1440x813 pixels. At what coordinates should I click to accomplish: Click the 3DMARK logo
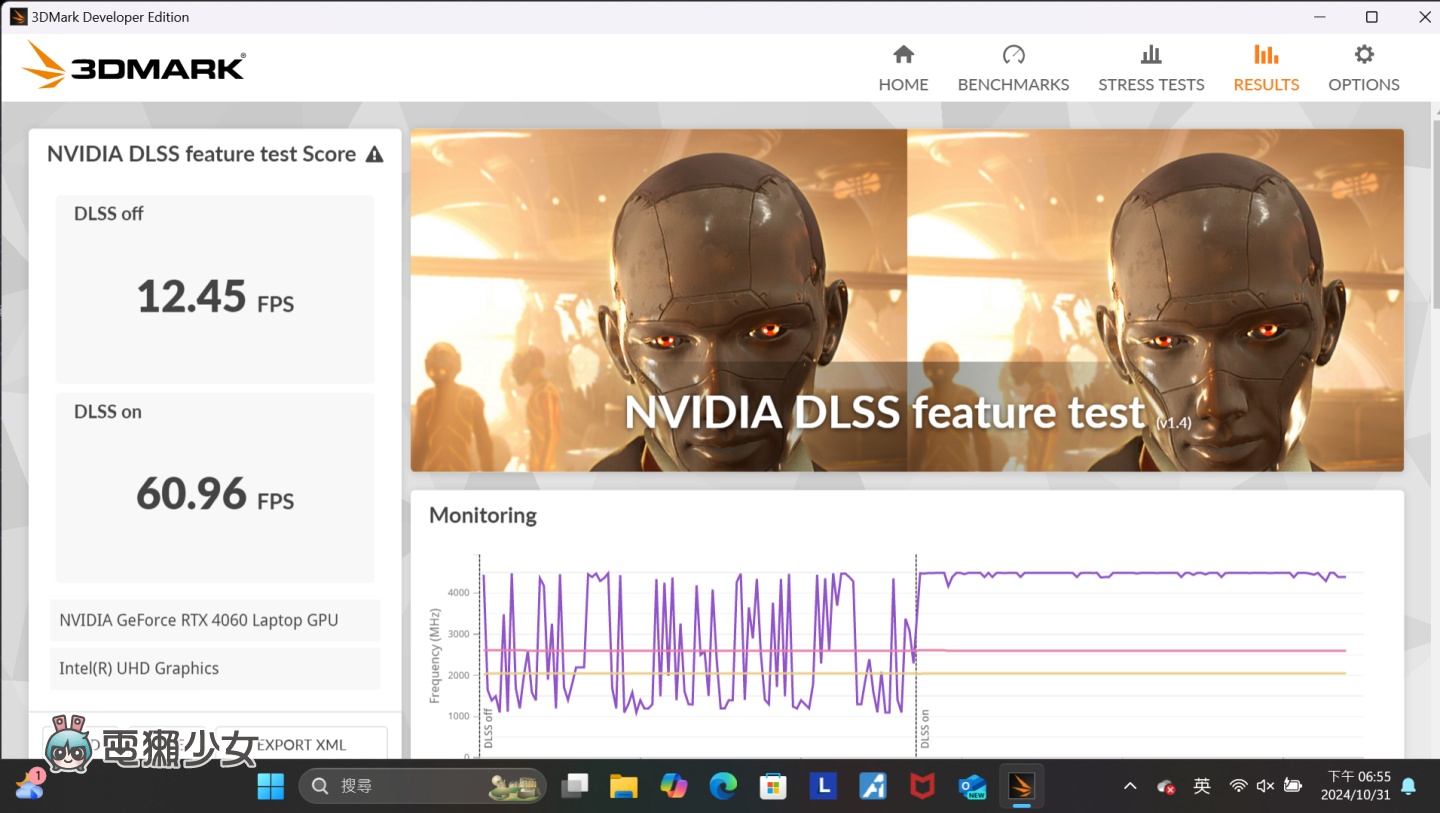coord(134,65)
